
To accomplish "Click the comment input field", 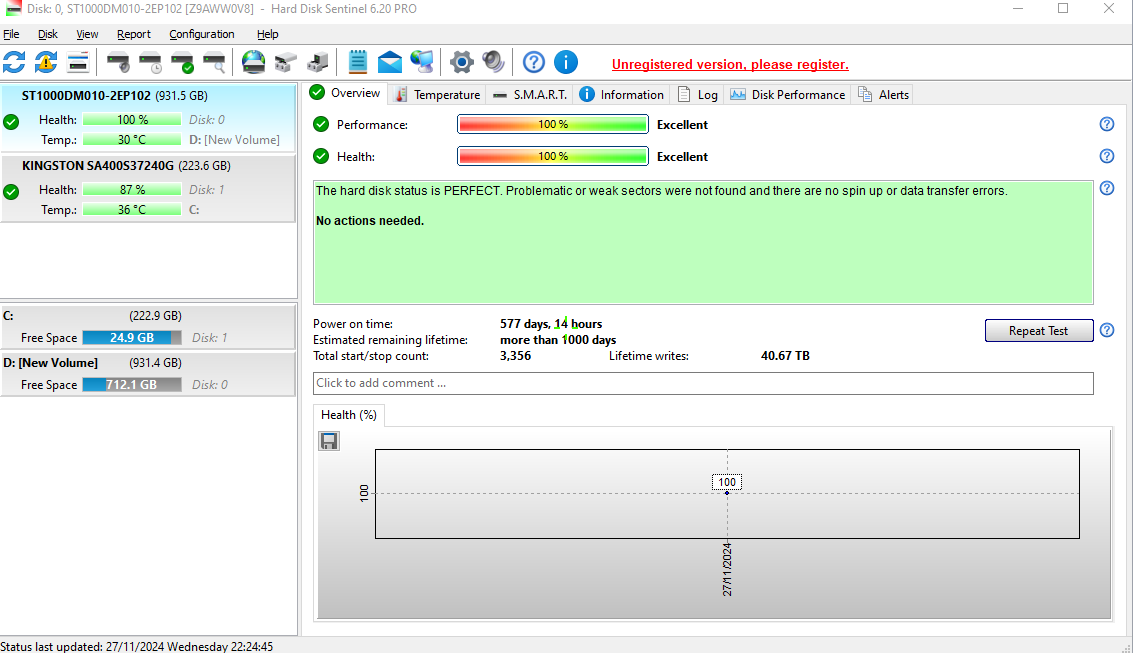I will 703,384.
